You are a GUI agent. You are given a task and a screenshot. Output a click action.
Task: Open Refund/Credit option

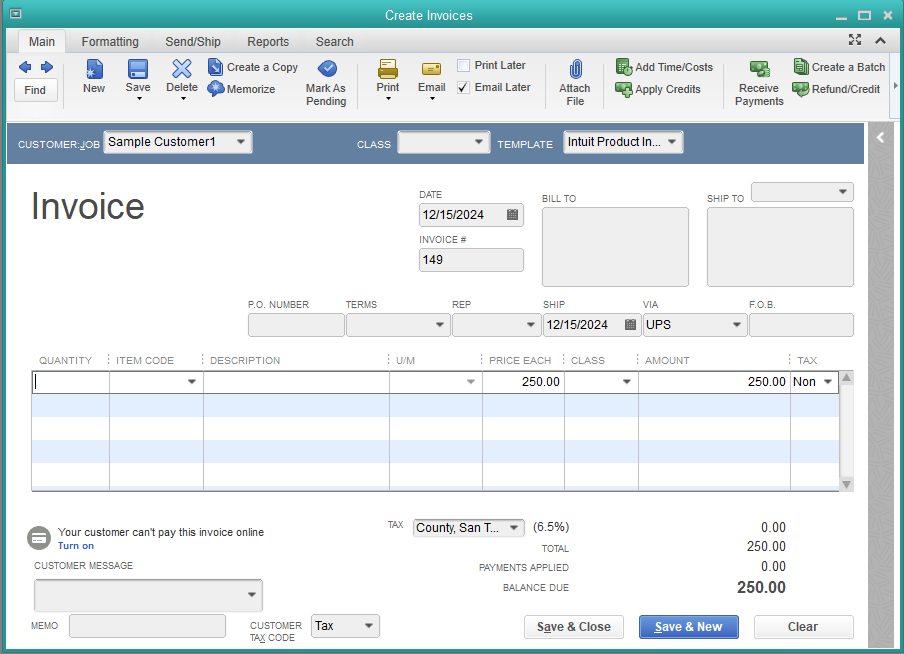(x=836, y=89)
